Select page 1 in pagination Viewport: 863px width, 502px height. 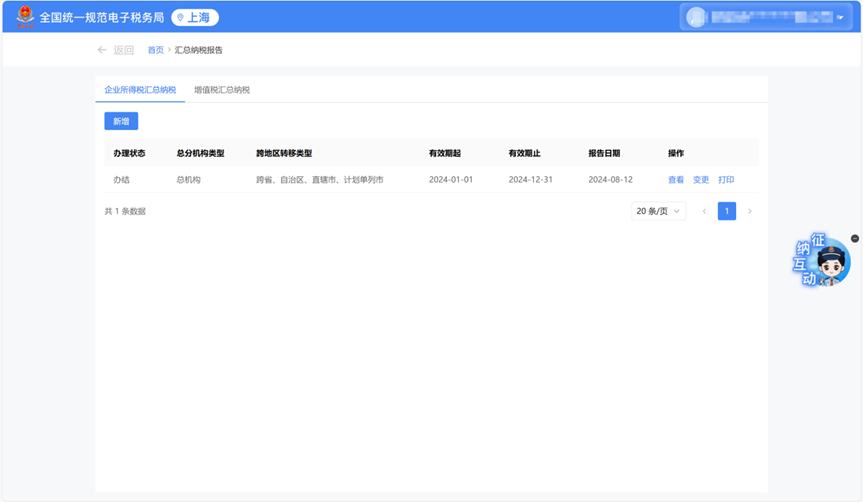(727, 211)
